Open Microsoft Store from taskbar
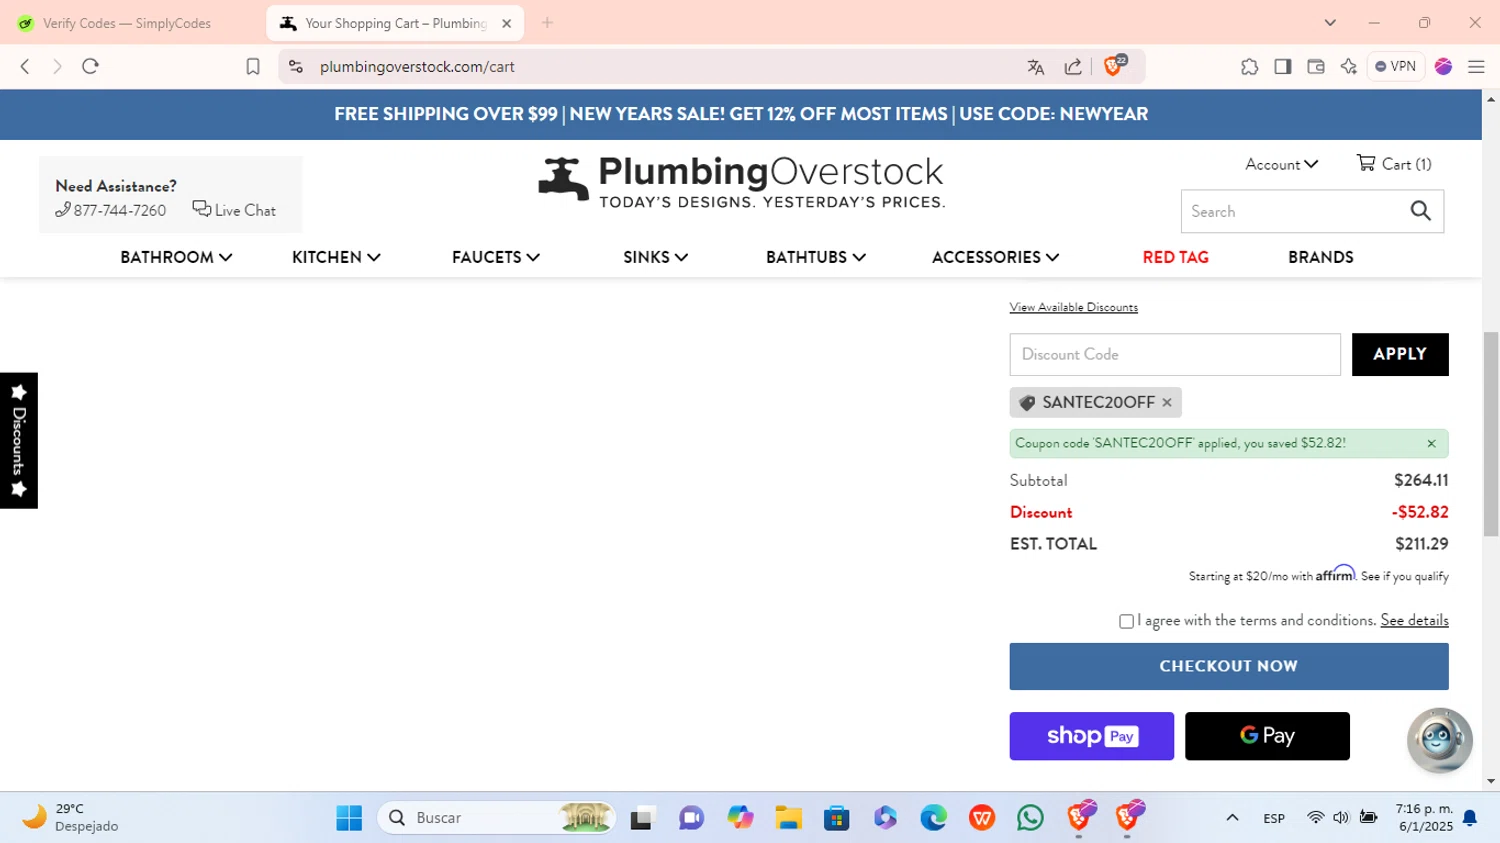Screen dimensions: 1500x843 pos(836,818)
